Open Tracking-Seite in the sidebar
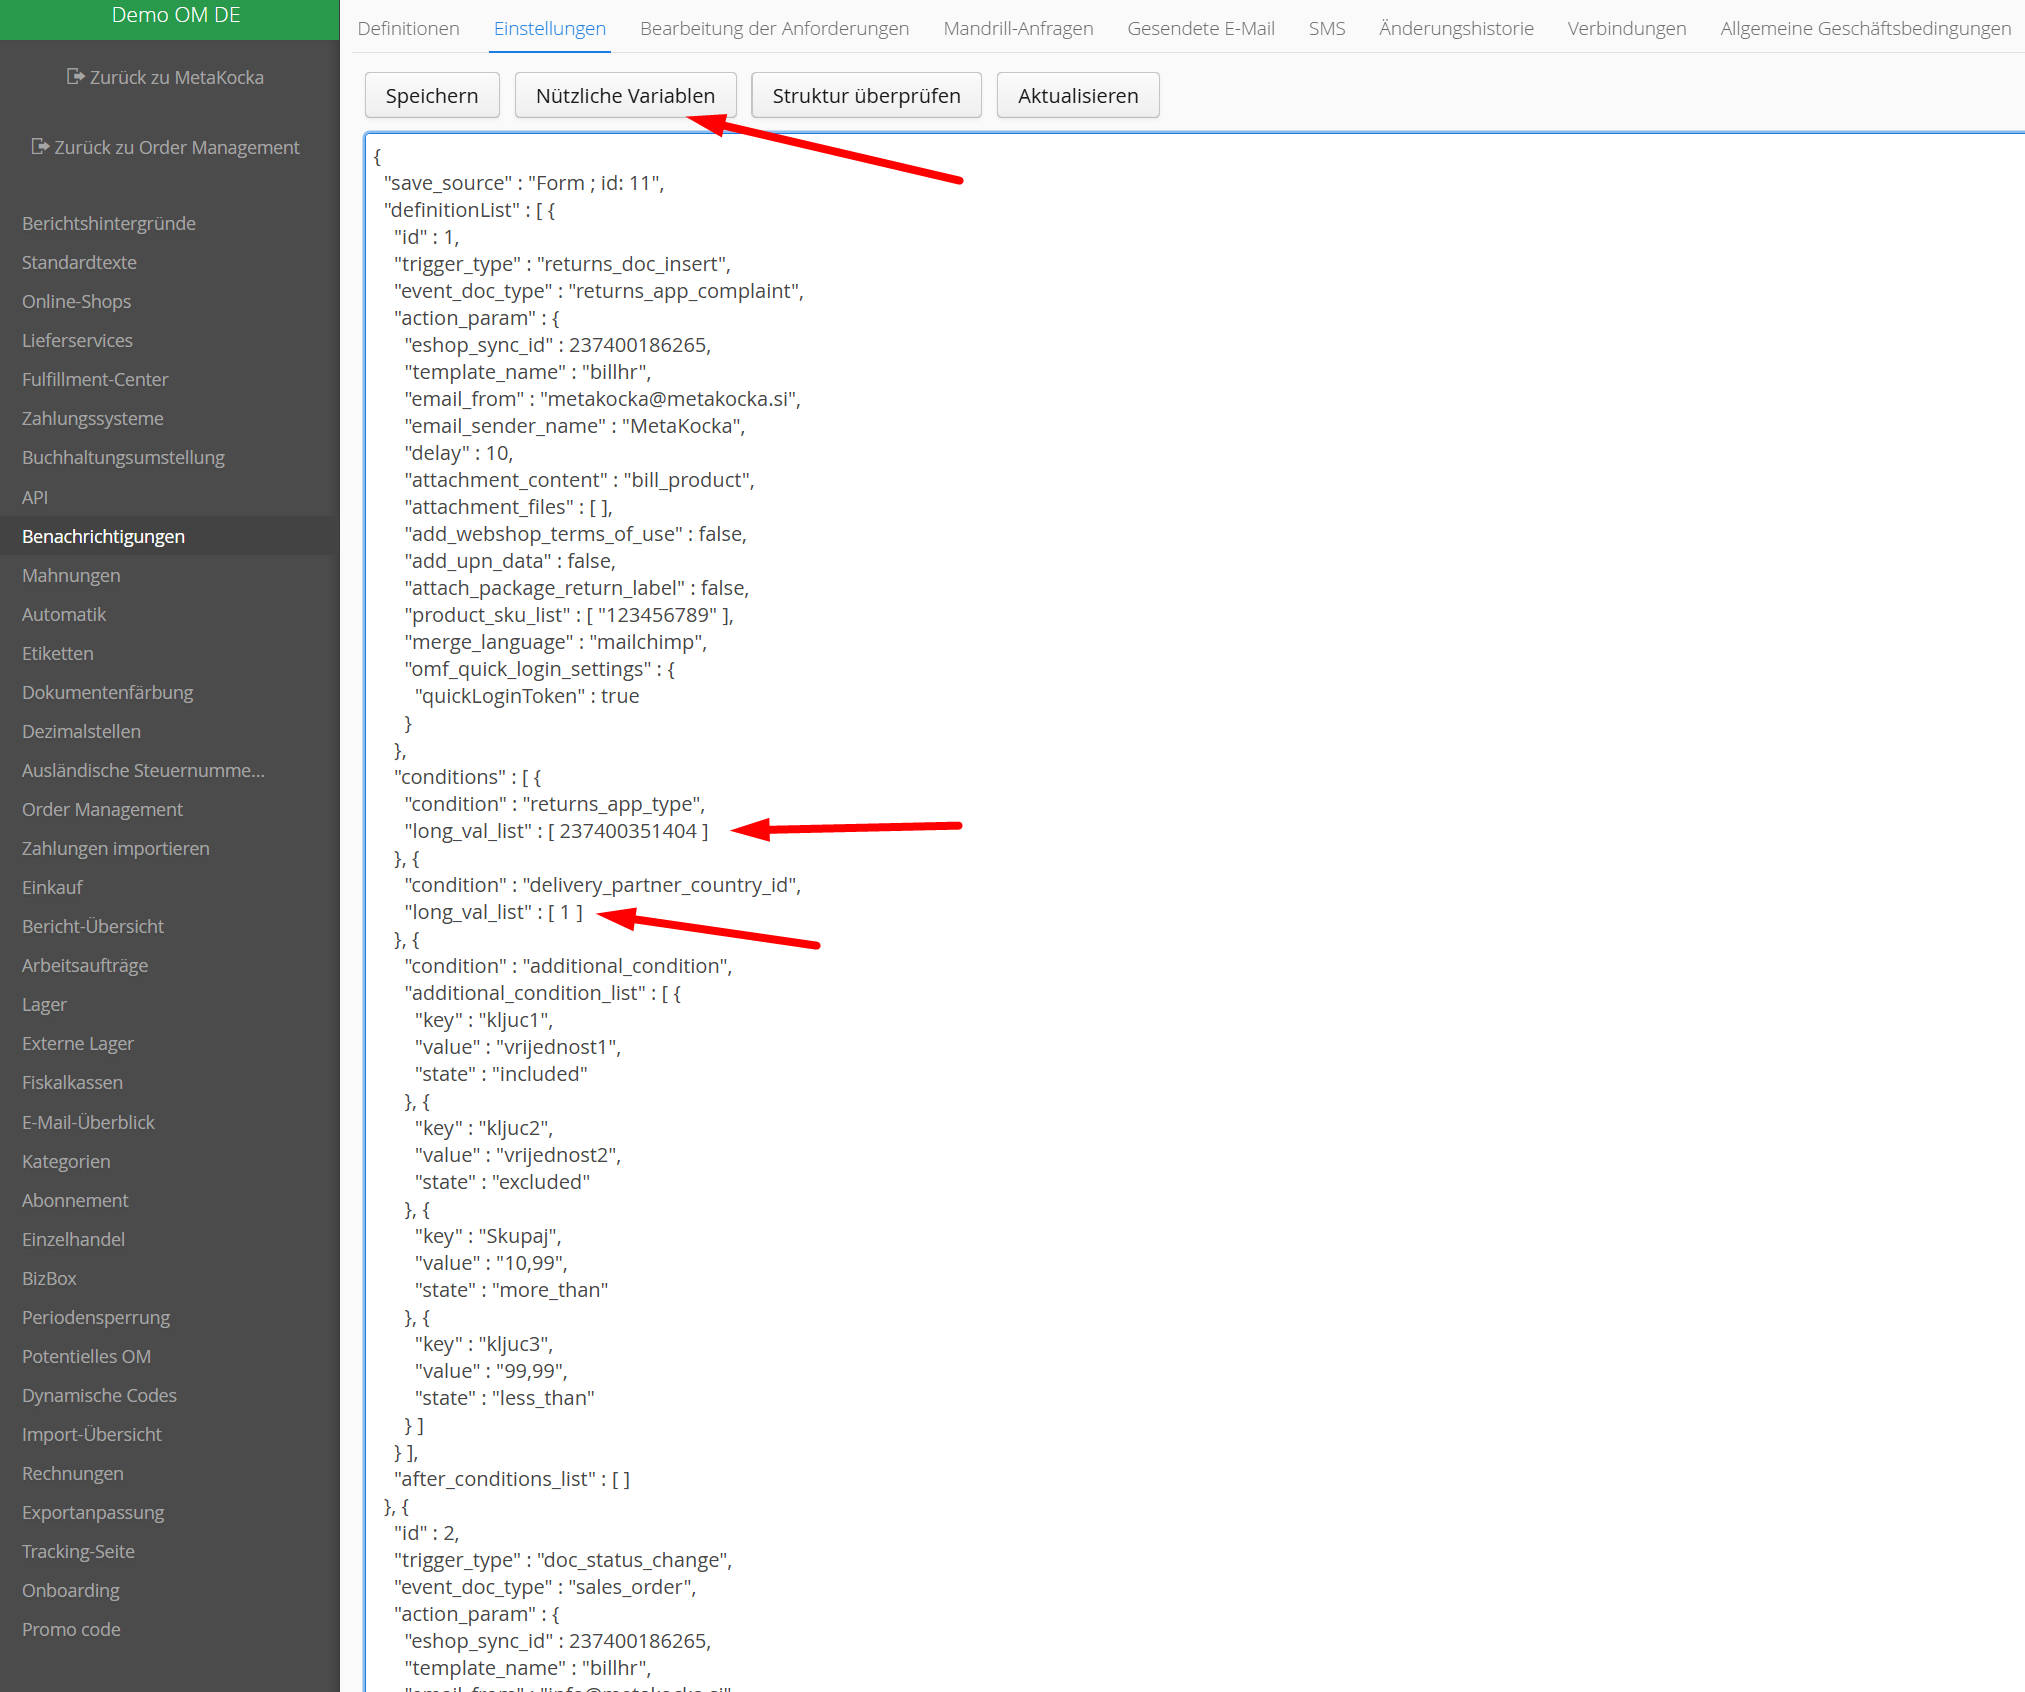The height and width of the screenshot is (1692, 2025). [78, 1551]
